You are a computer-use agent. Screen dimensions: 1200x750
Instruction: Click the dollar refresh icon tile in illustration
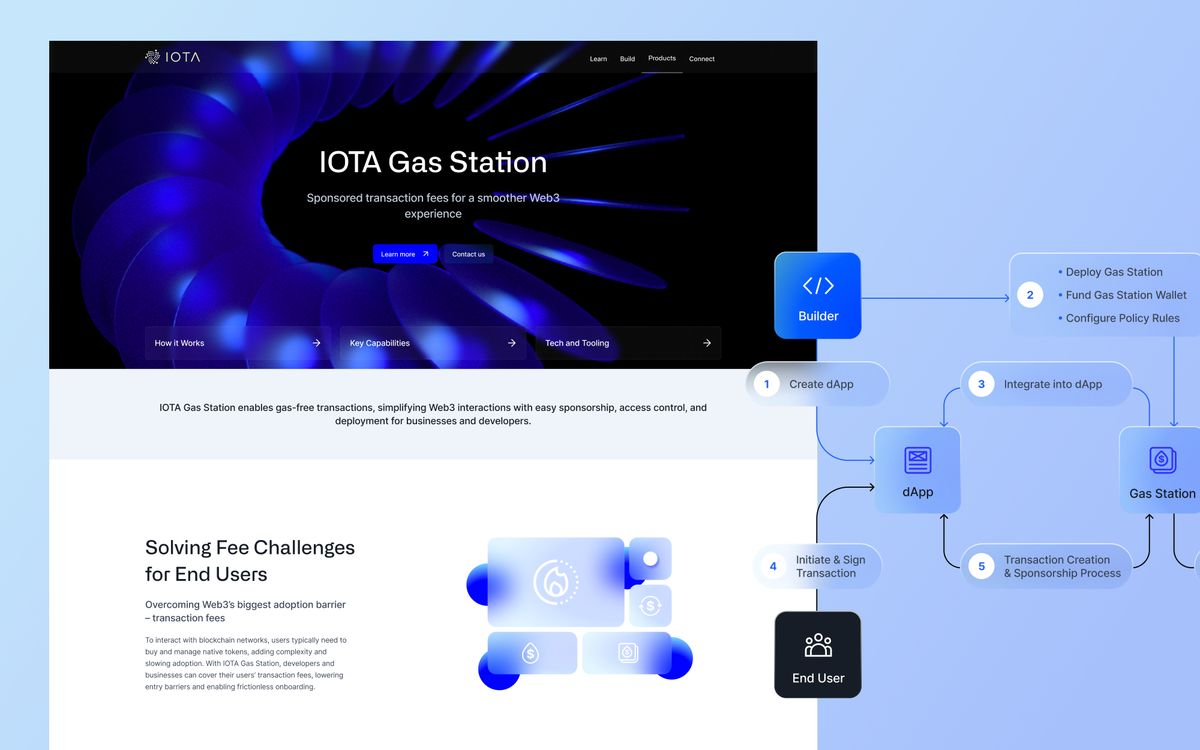click(x=650, y=606)
